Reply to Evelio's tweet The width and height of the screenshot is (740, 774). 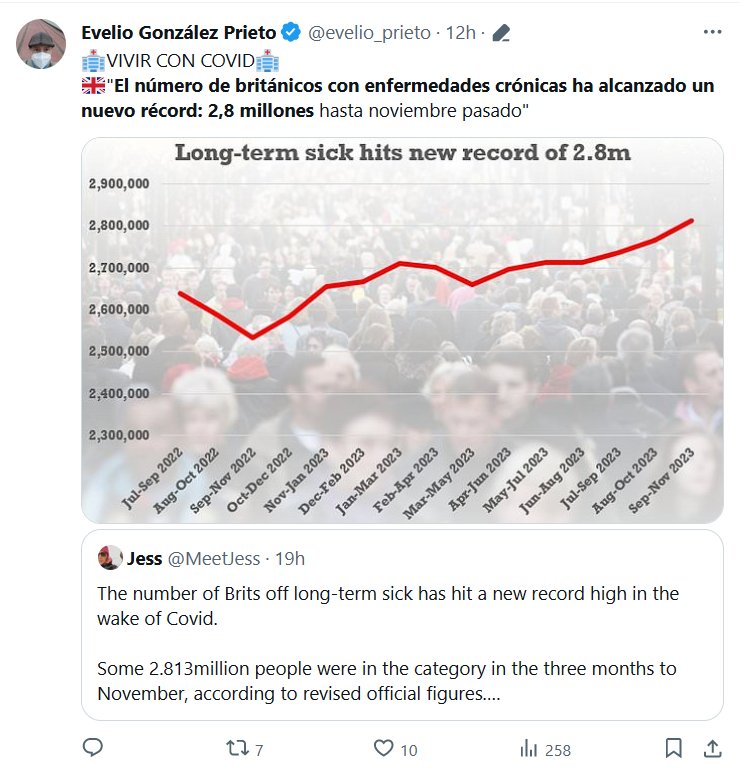pyautogui.click(x=93, y=748)
